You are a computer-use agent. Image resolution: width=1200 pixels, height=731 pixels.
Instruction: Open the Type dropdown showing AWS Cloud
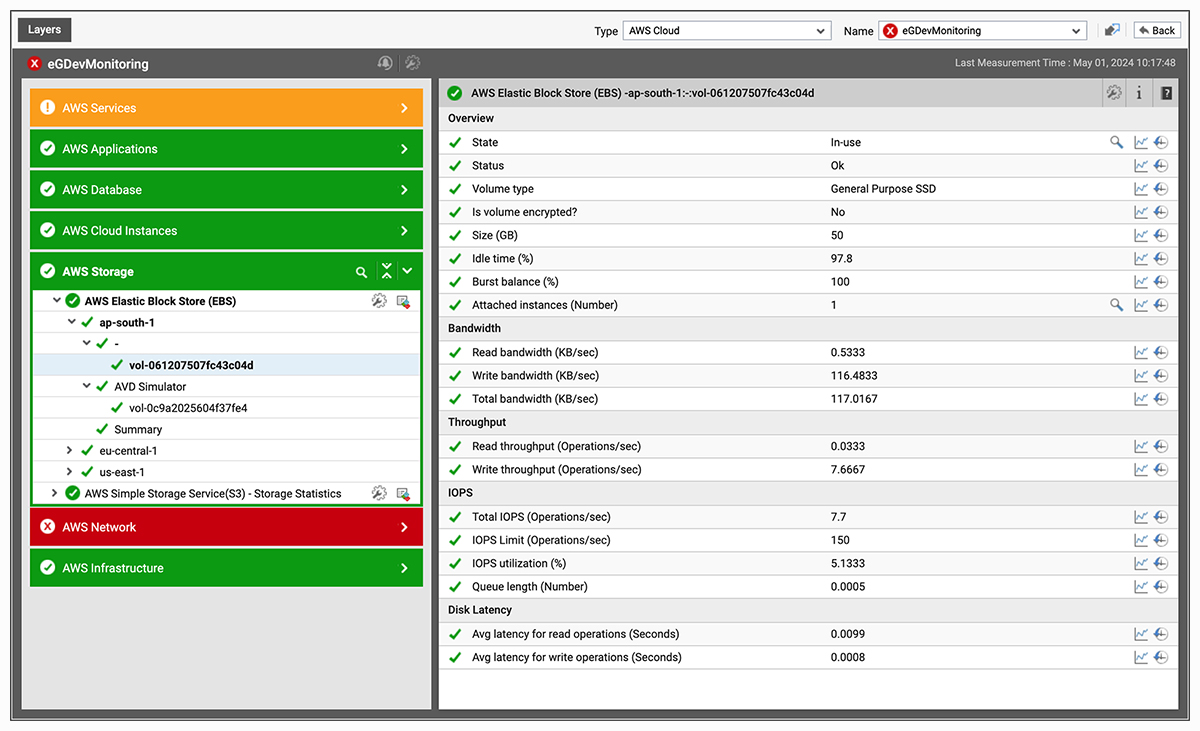coord(727,31)
